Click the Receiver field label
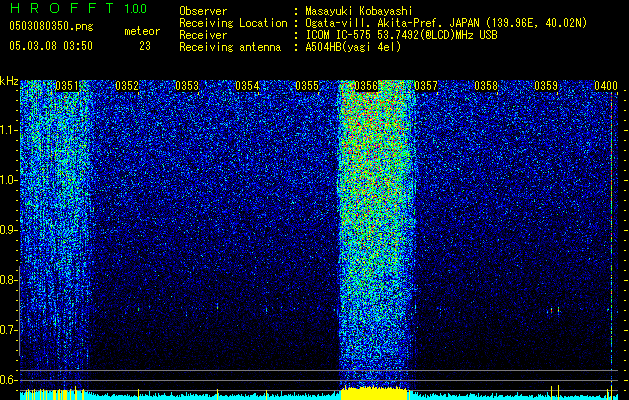Image resolution: width=629 pixels, height=400 pixels. [x=203, y=35]
